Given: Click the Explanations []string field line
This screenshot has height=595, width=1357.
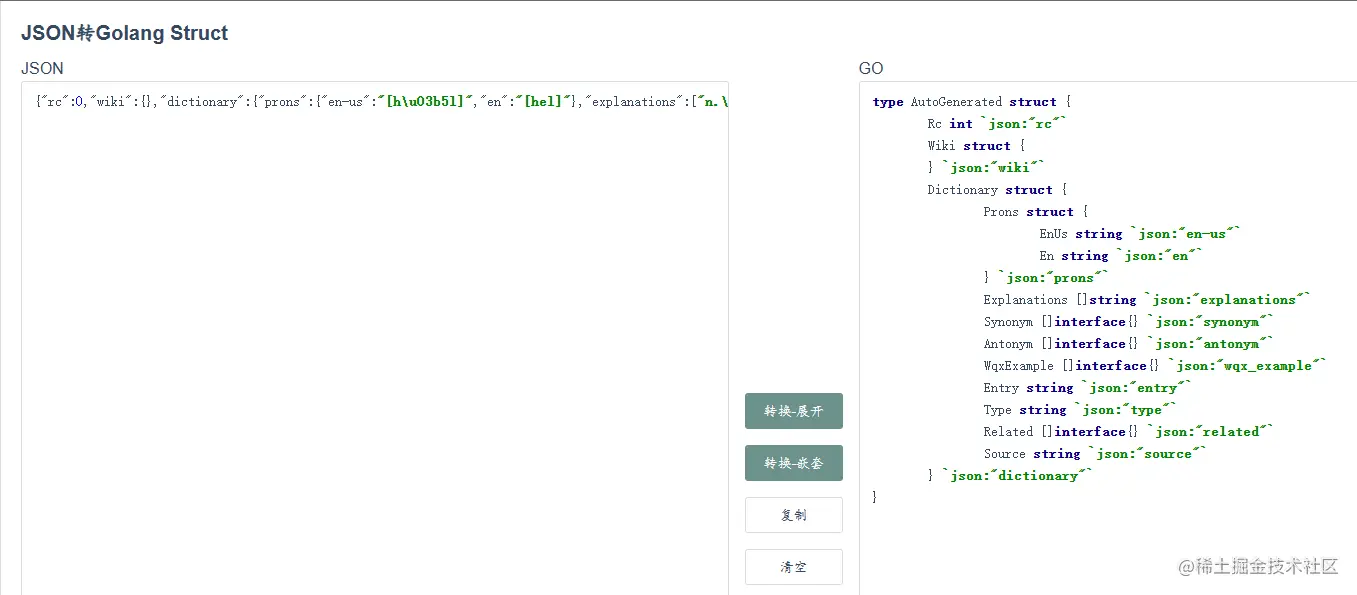Looking at the screenshot, I should (1146, 300).
